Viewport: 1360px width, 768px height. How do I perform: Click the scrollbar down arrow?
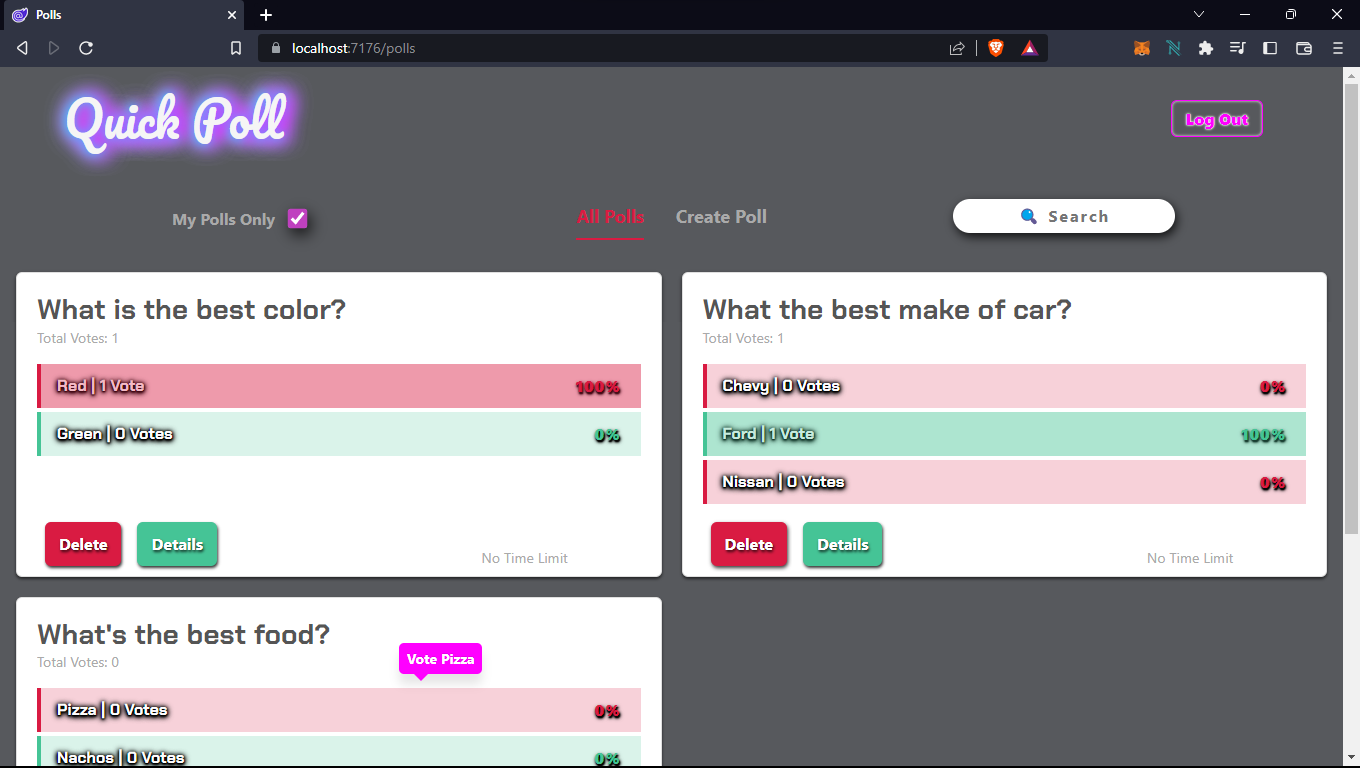coord(1351,759)
